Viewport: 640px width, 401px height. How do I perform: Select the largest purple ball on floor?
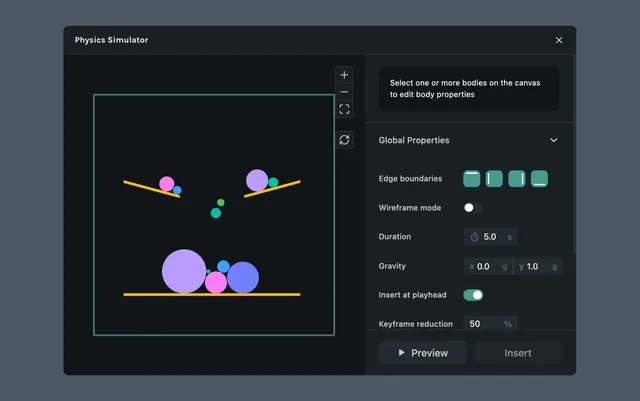184,271
